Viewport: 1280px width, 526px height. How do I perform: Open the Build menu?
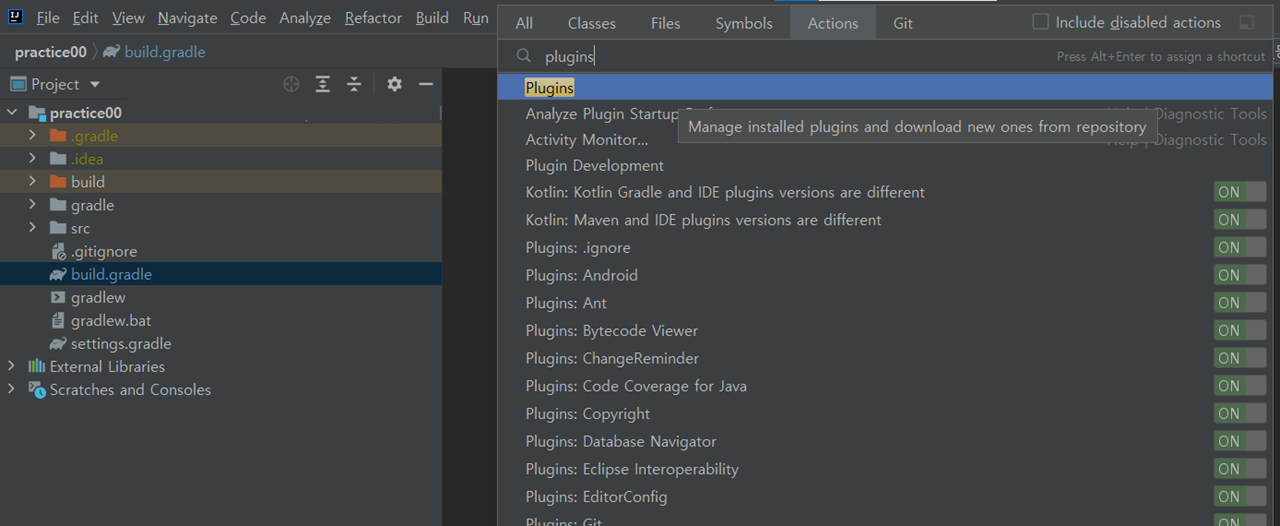[x=432, y=18]
